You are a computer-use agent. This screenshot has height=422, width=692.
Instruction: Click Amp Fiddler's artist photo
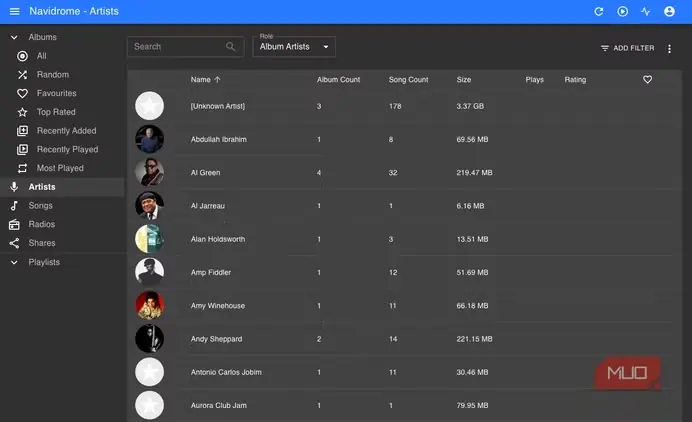click(x=149, y=272)
